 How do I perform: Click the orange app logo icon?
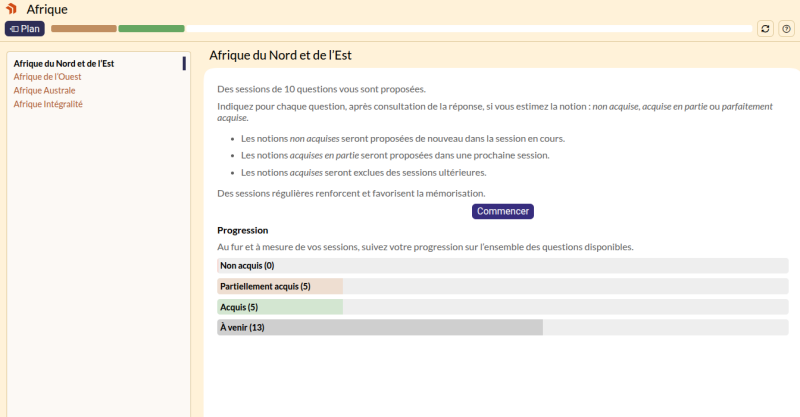point(11,9)
